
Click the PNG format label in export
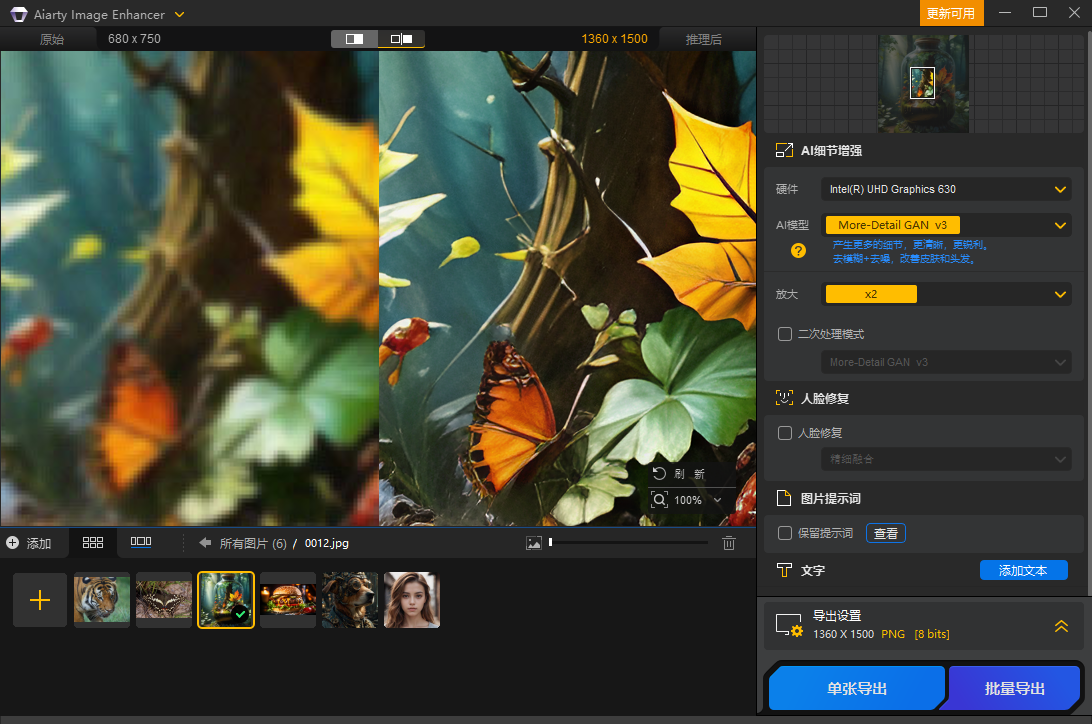pyautogui.click(x=893, y=634)
